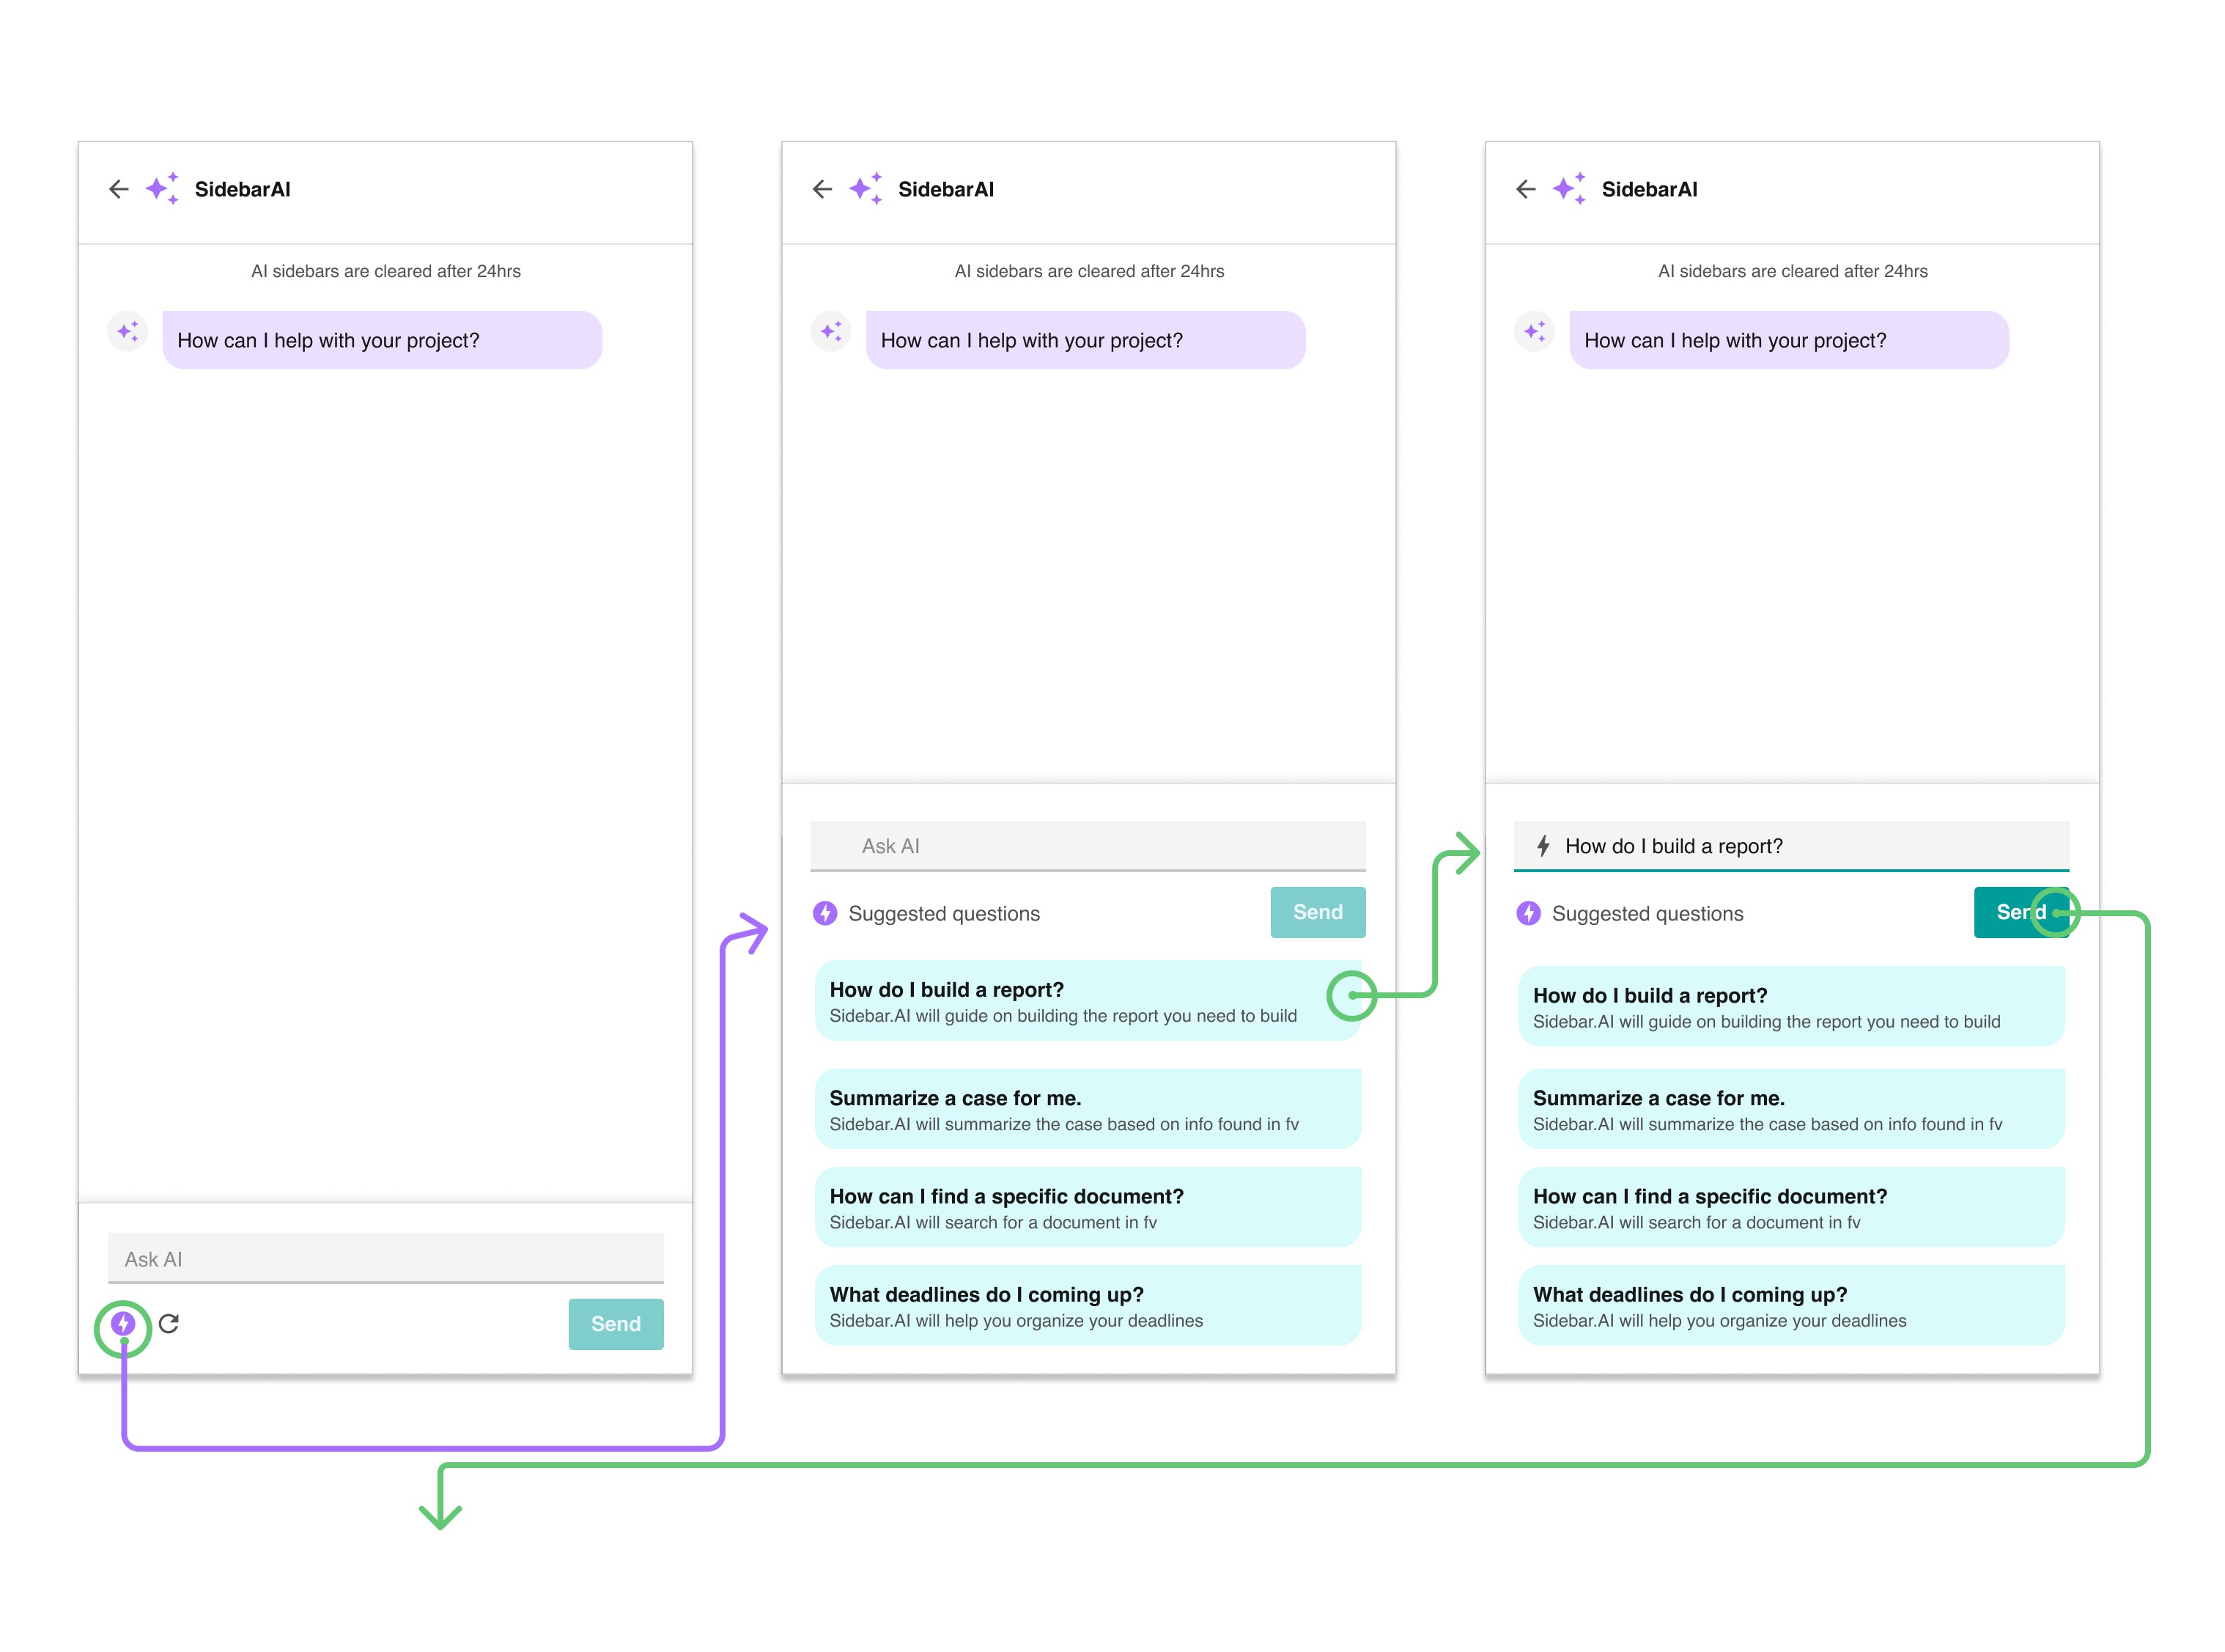This screenshot has width=2225, height=1652.
Task: Click back arrow in middle SidebarAI panel
Action: click(822, 189)
